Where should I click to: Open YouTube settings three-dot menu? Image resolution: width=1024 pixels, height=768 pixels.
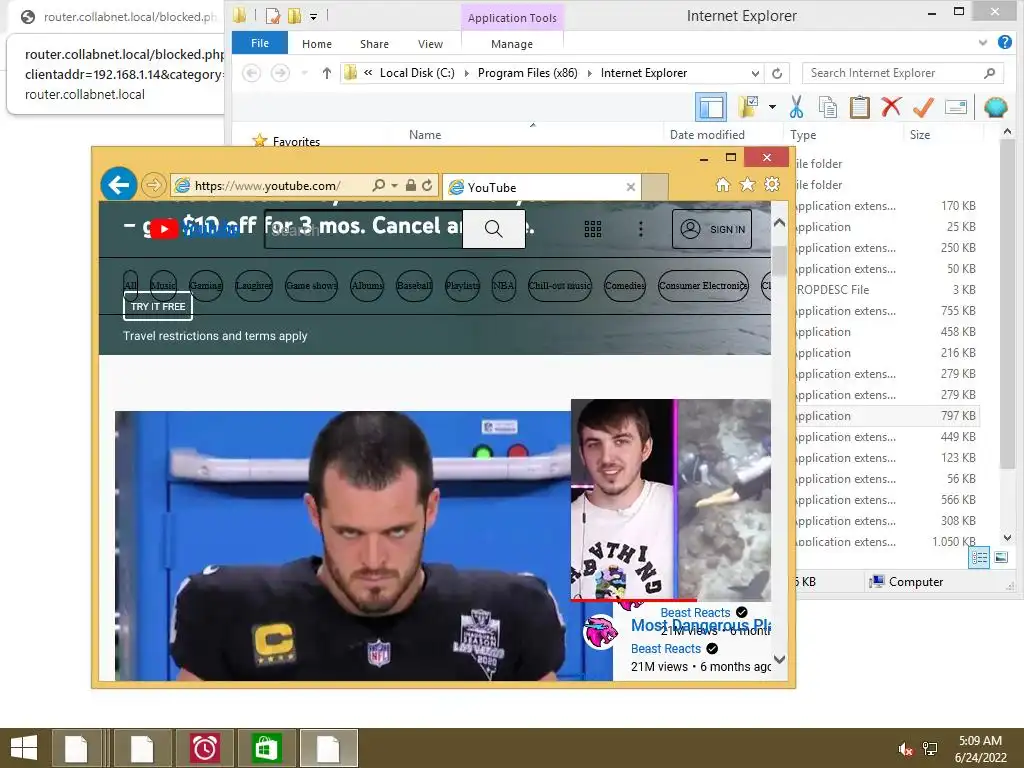click(x=641, y=229)
